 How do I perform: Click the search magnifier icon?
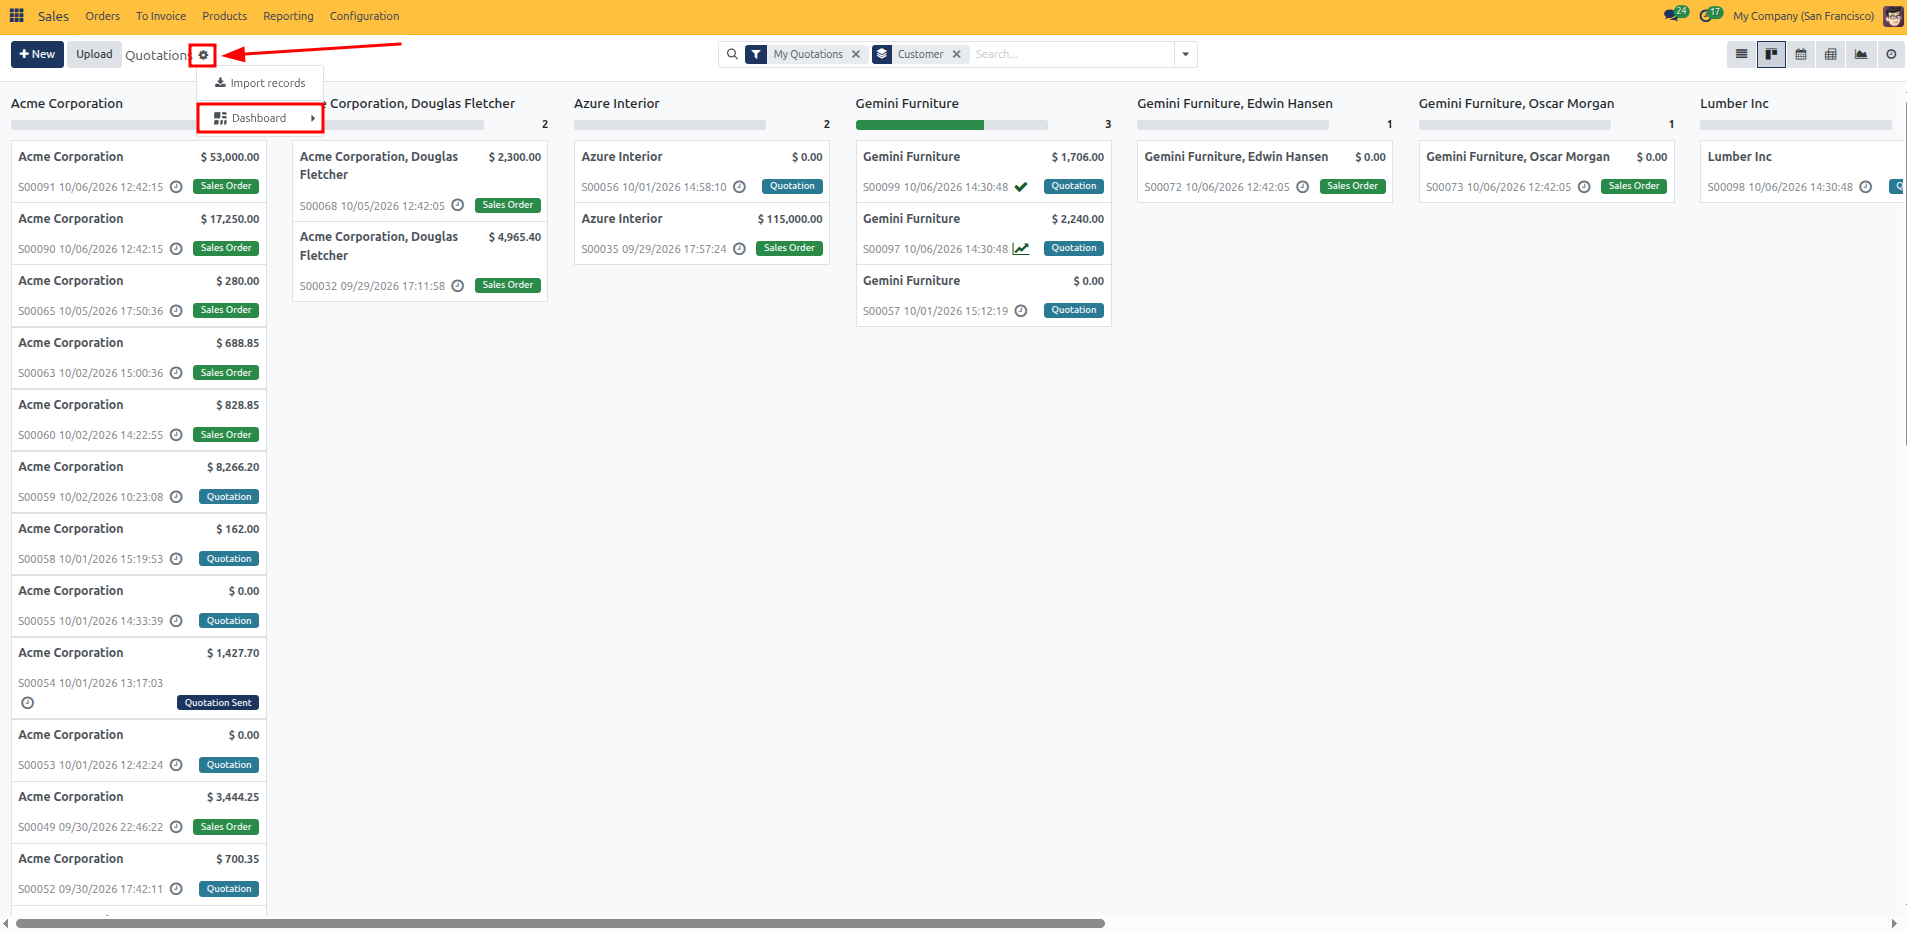click(x=732, y=54)
